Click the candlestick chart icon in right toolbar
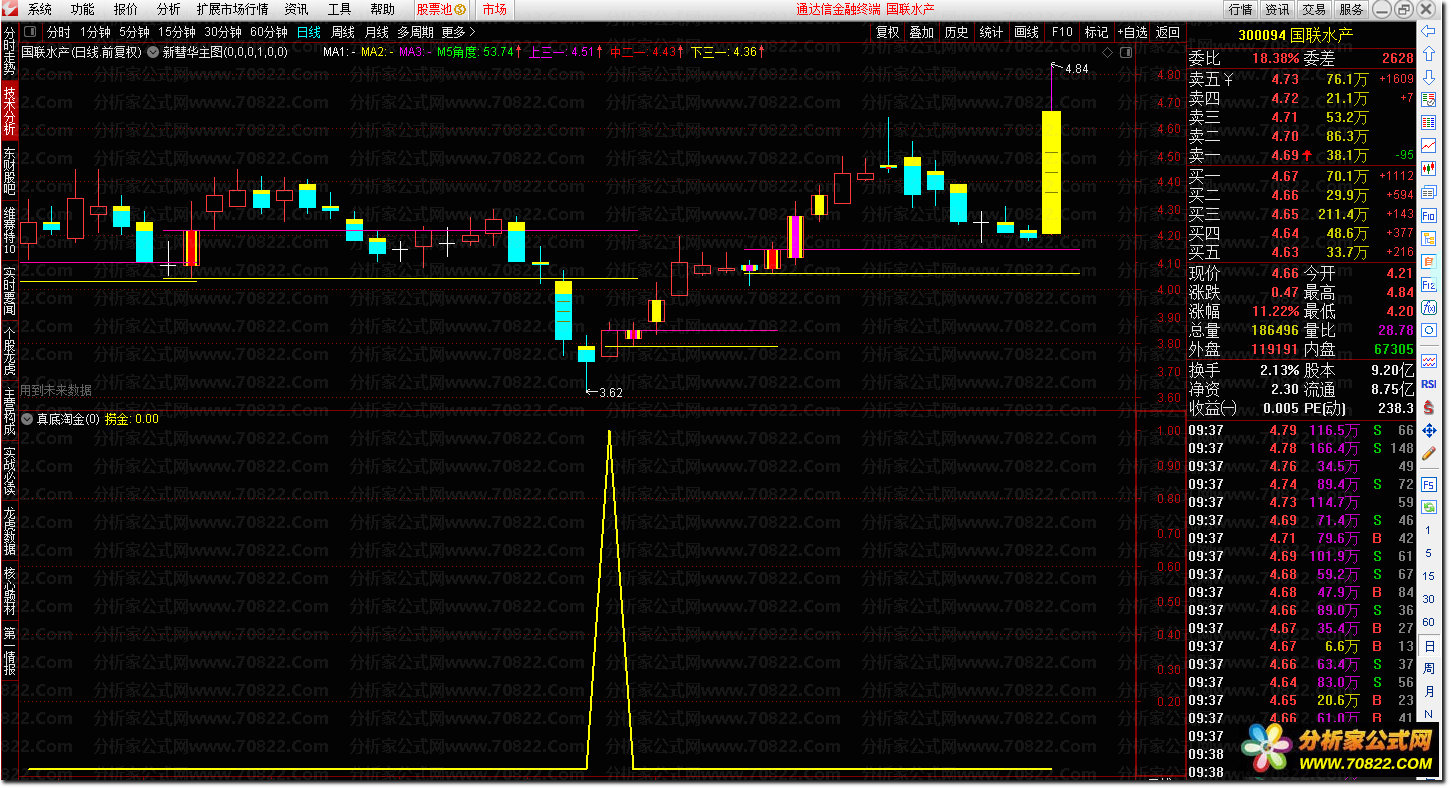Screen dimensions: 1451x788 (1429, 168)
